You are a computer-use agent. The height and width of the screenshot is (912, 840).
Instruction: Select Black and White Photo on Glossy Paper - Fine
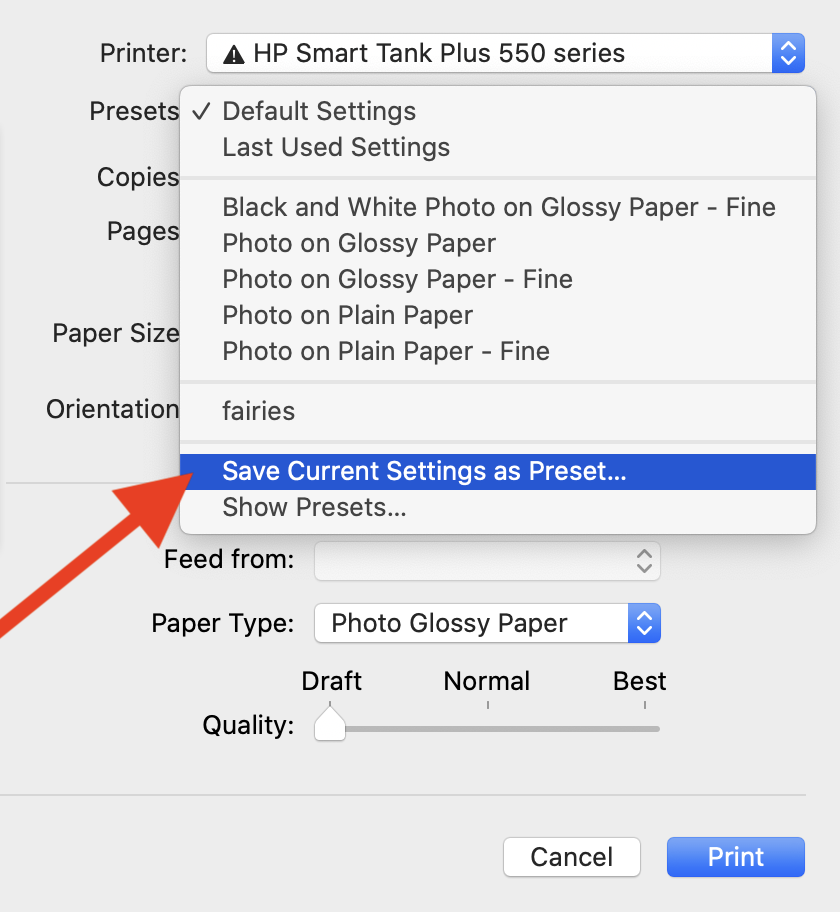498,207
